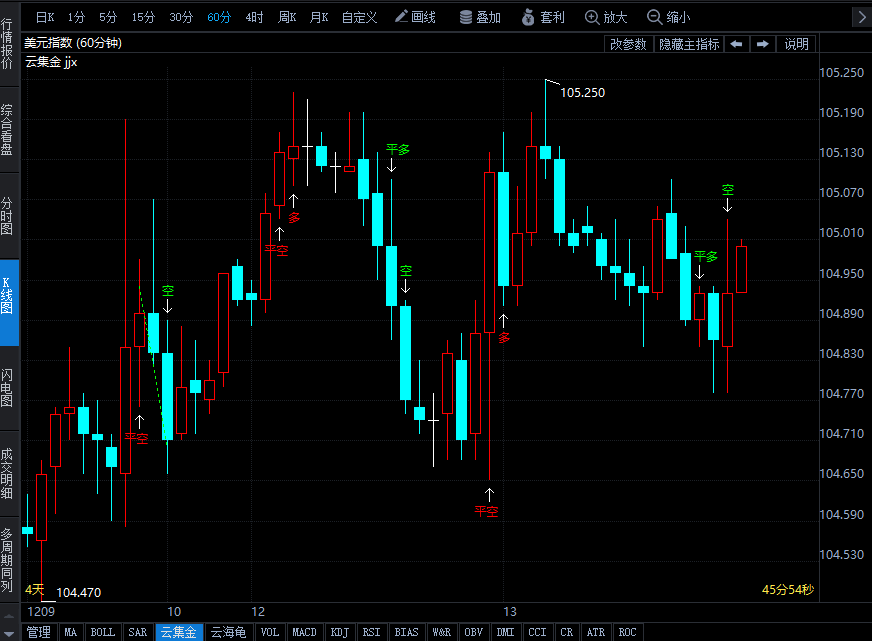Switch to 4时 timeframe
The image size is (872, 641).
254,17
